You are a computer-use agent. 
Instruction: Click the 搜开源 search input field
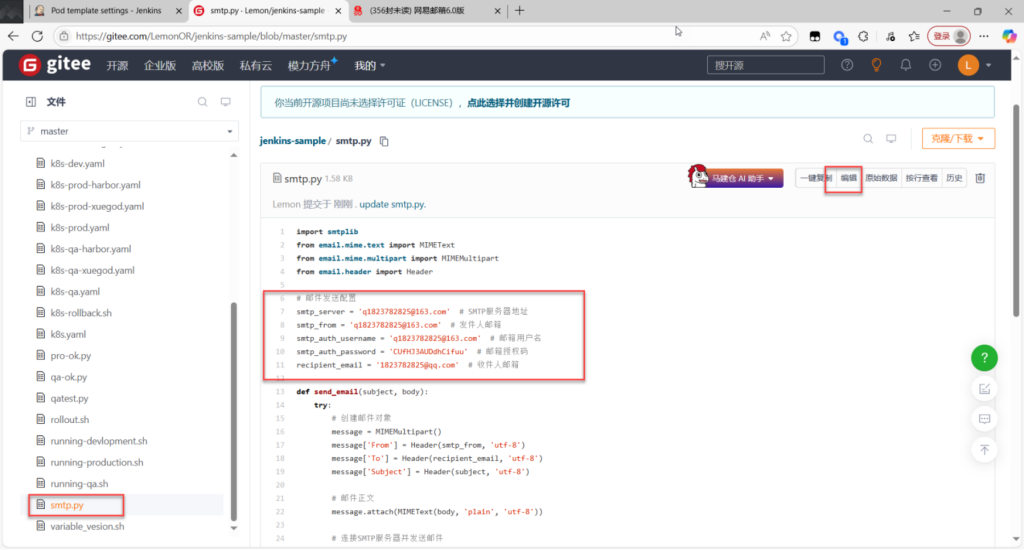tap(766, 65)
